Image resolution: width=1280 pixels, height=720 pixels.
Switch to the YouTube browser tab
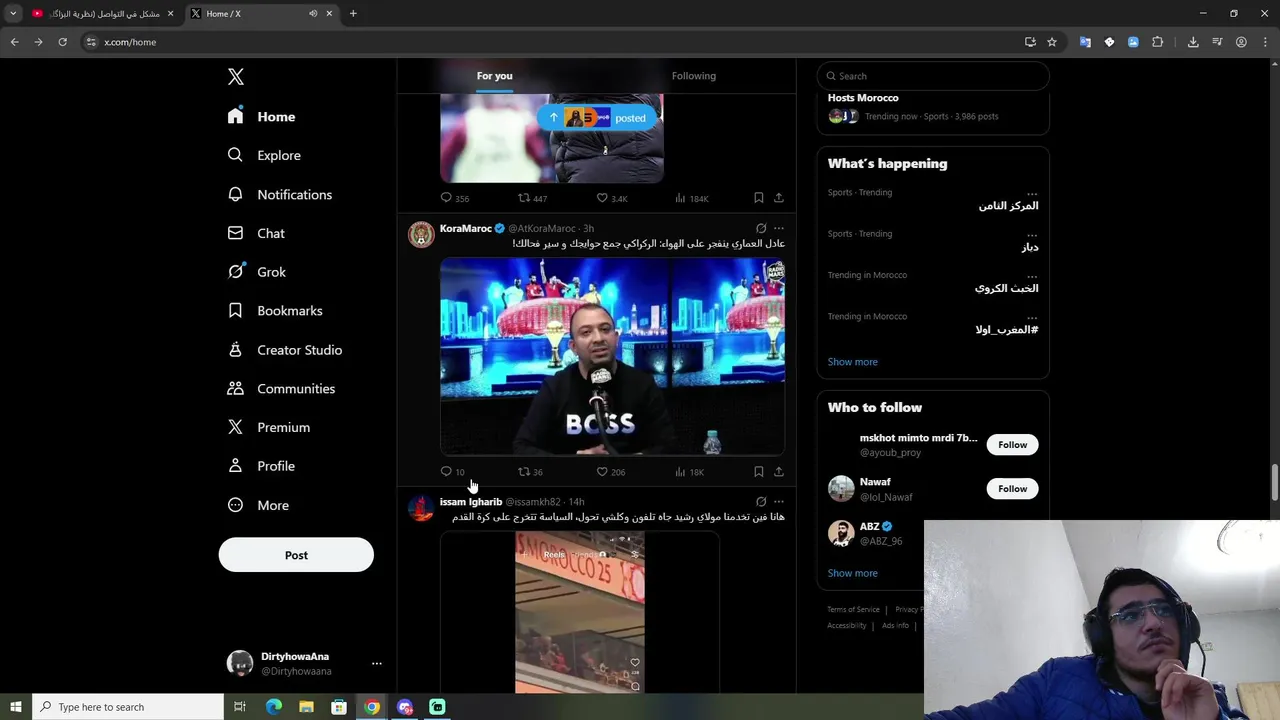point(102,14)
